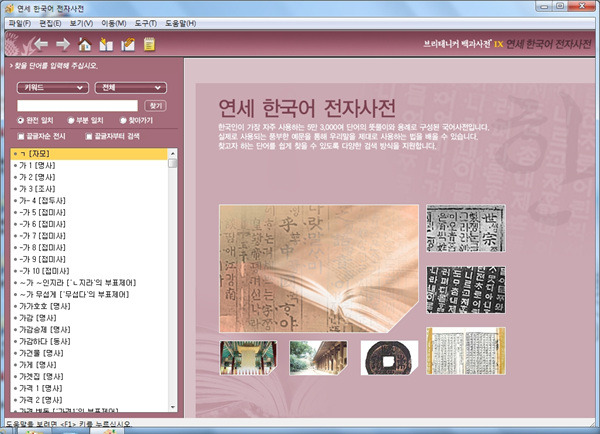The height and width of the screenshot is (434, 600).
Task: Open the 이동(M) menu
Action: point(114,23)
